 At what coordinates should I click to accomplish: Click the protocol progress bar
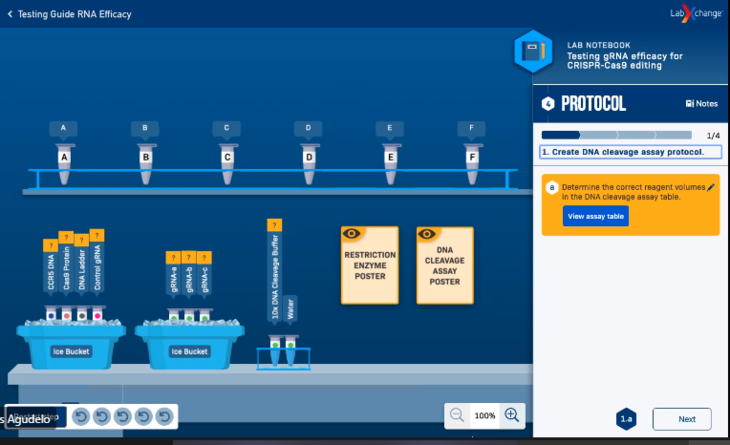click(x=616, y=135)
